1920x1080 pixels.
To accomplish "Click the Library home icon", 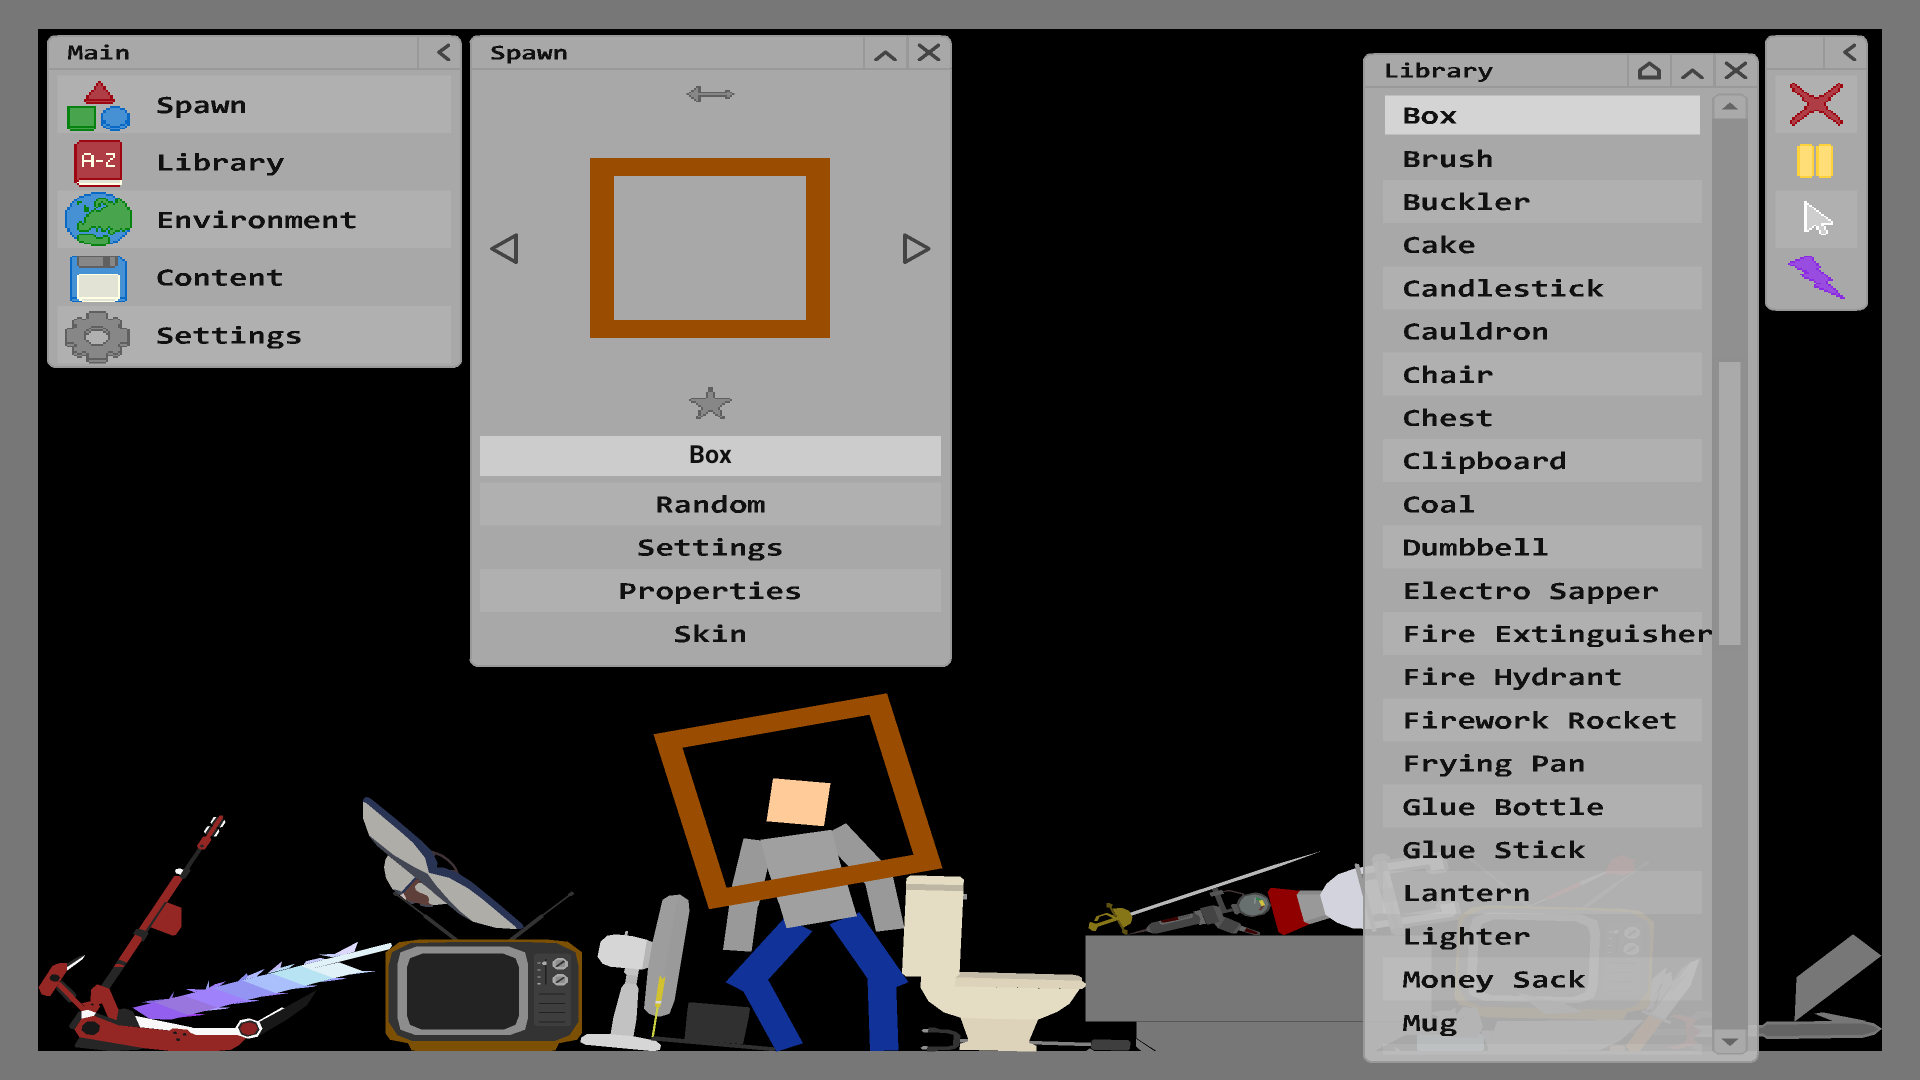I will tap(1649, 71).
